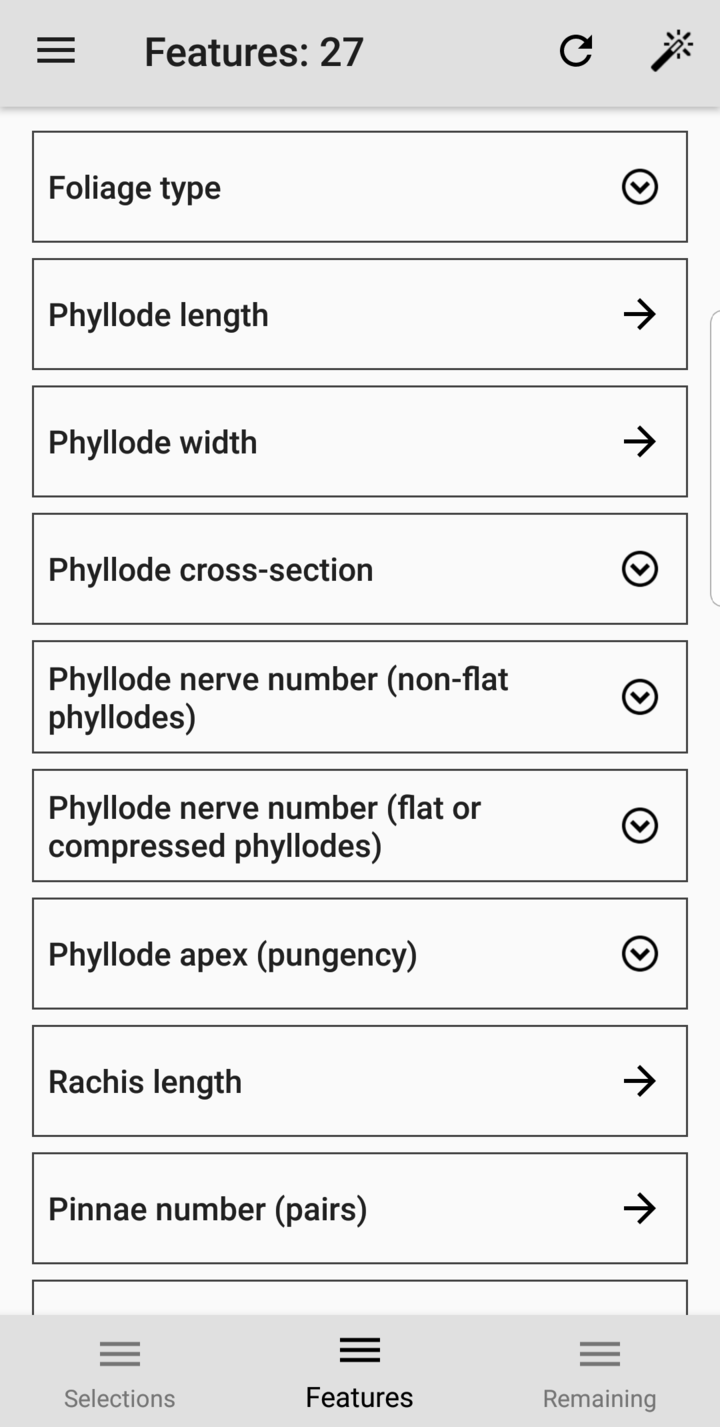This screenshot has width=720, height=1427.
Task: Click the Features: 27 header title
Action: [253, 52]
